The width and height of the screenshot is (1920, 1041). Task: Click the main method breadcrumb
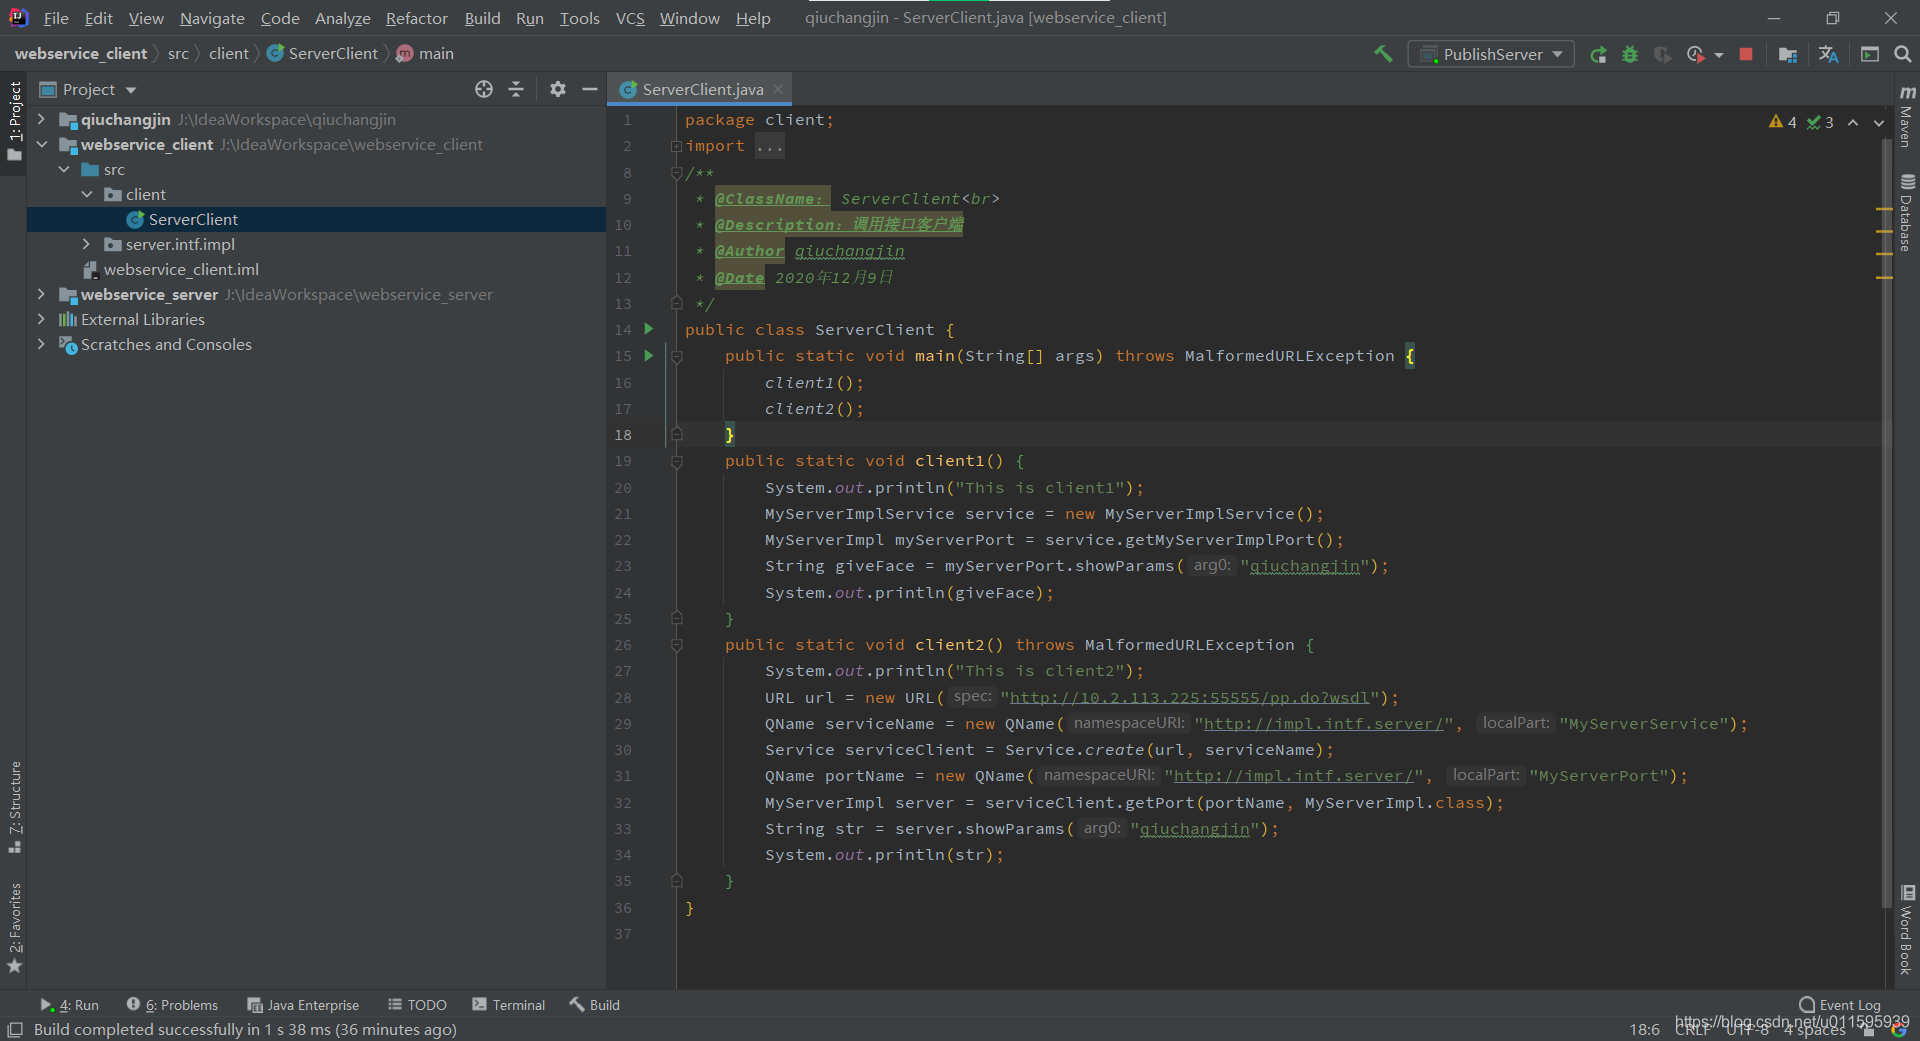pos(426,54)
